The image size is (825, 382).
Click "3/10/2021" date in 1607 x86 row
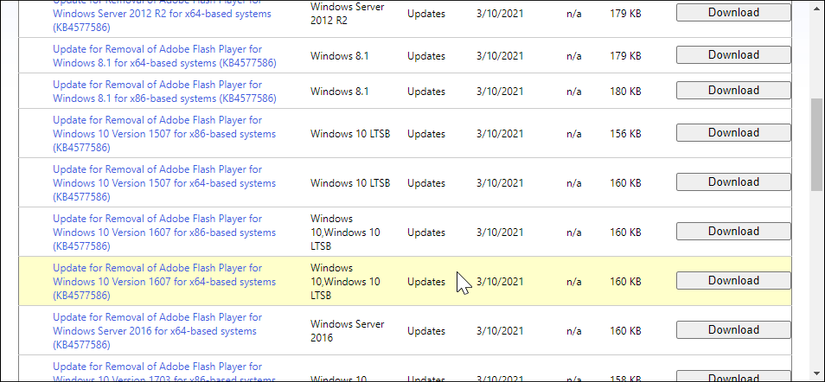(500, 233)
